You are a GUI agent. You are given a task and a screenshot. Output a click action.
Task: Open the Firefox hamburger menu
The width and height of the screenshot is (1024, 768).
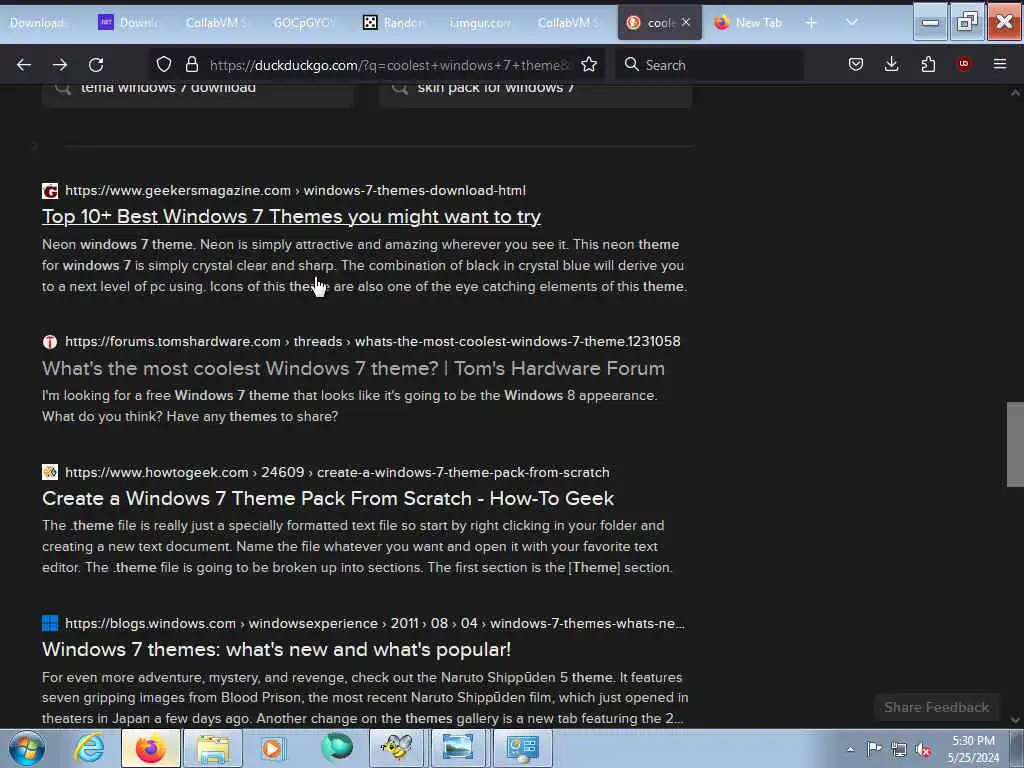click(1000, 64)
